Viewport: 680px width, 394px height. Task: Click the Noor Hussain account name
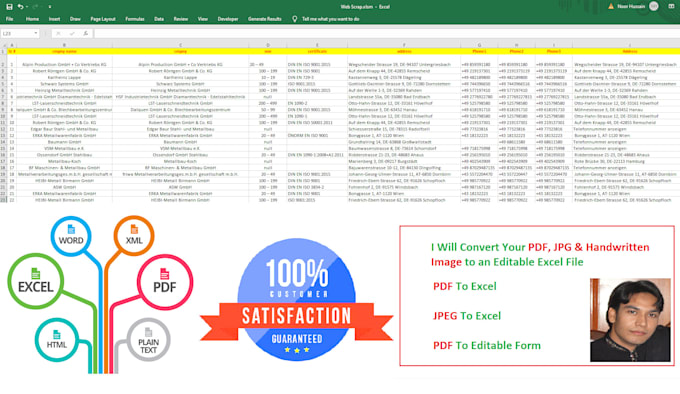631,7
